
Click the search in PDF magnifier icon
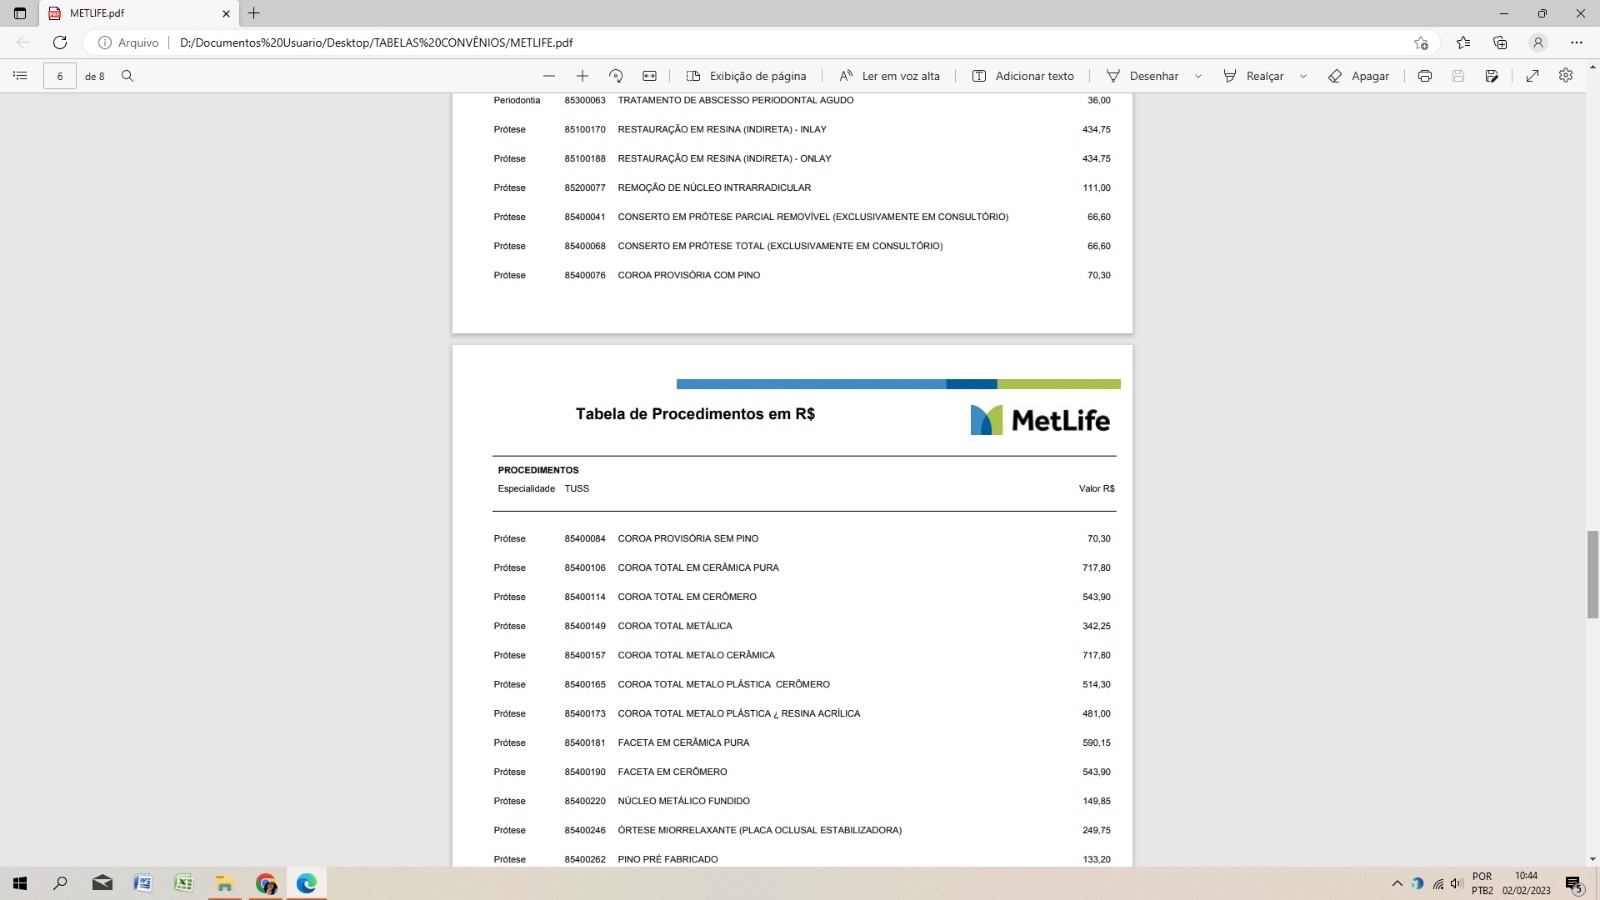127,76
